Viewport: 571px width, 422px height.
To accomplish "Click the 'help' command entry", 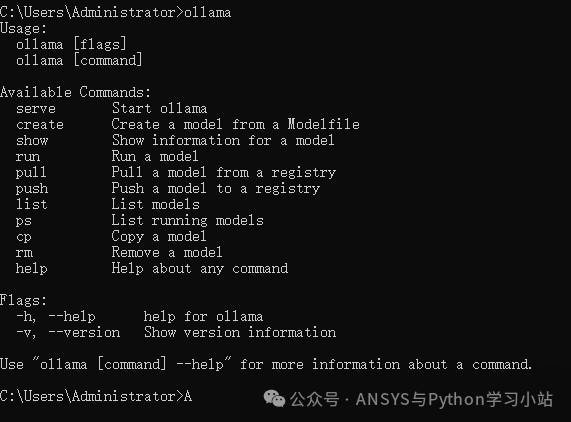I will click(32, 268).
